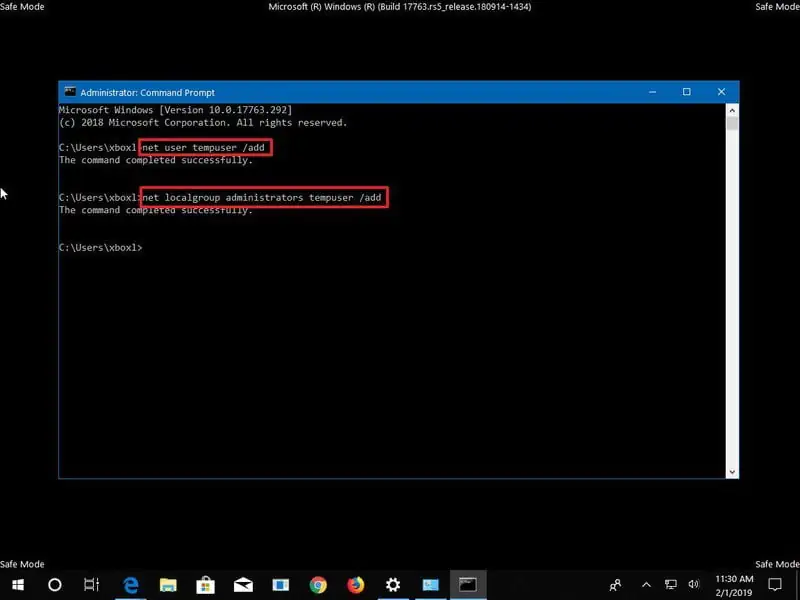Open the Mail app on the taskbar
The width and height of the screenshot is (800, 600).
point(243,584)
